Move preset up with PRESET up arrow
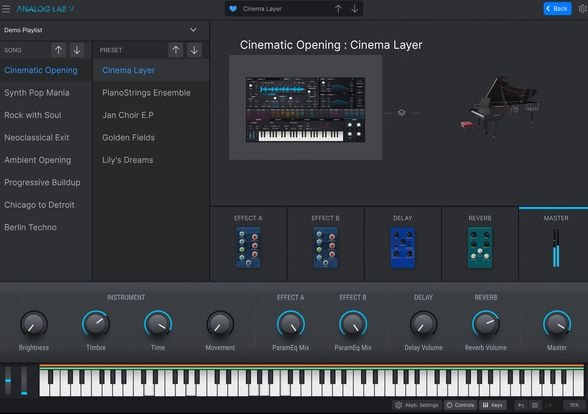 pyautogui.click(x=176, y=50)
